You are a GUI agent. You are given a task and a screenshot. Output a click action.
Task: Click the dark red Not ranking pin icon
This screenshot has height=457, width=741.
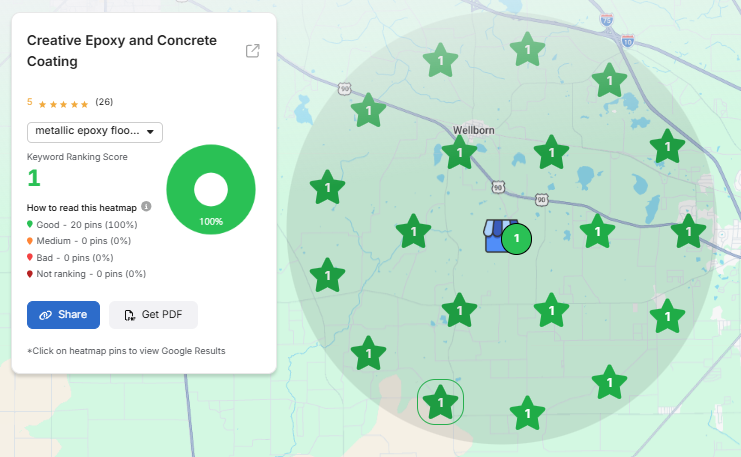[x=30, y=274]
